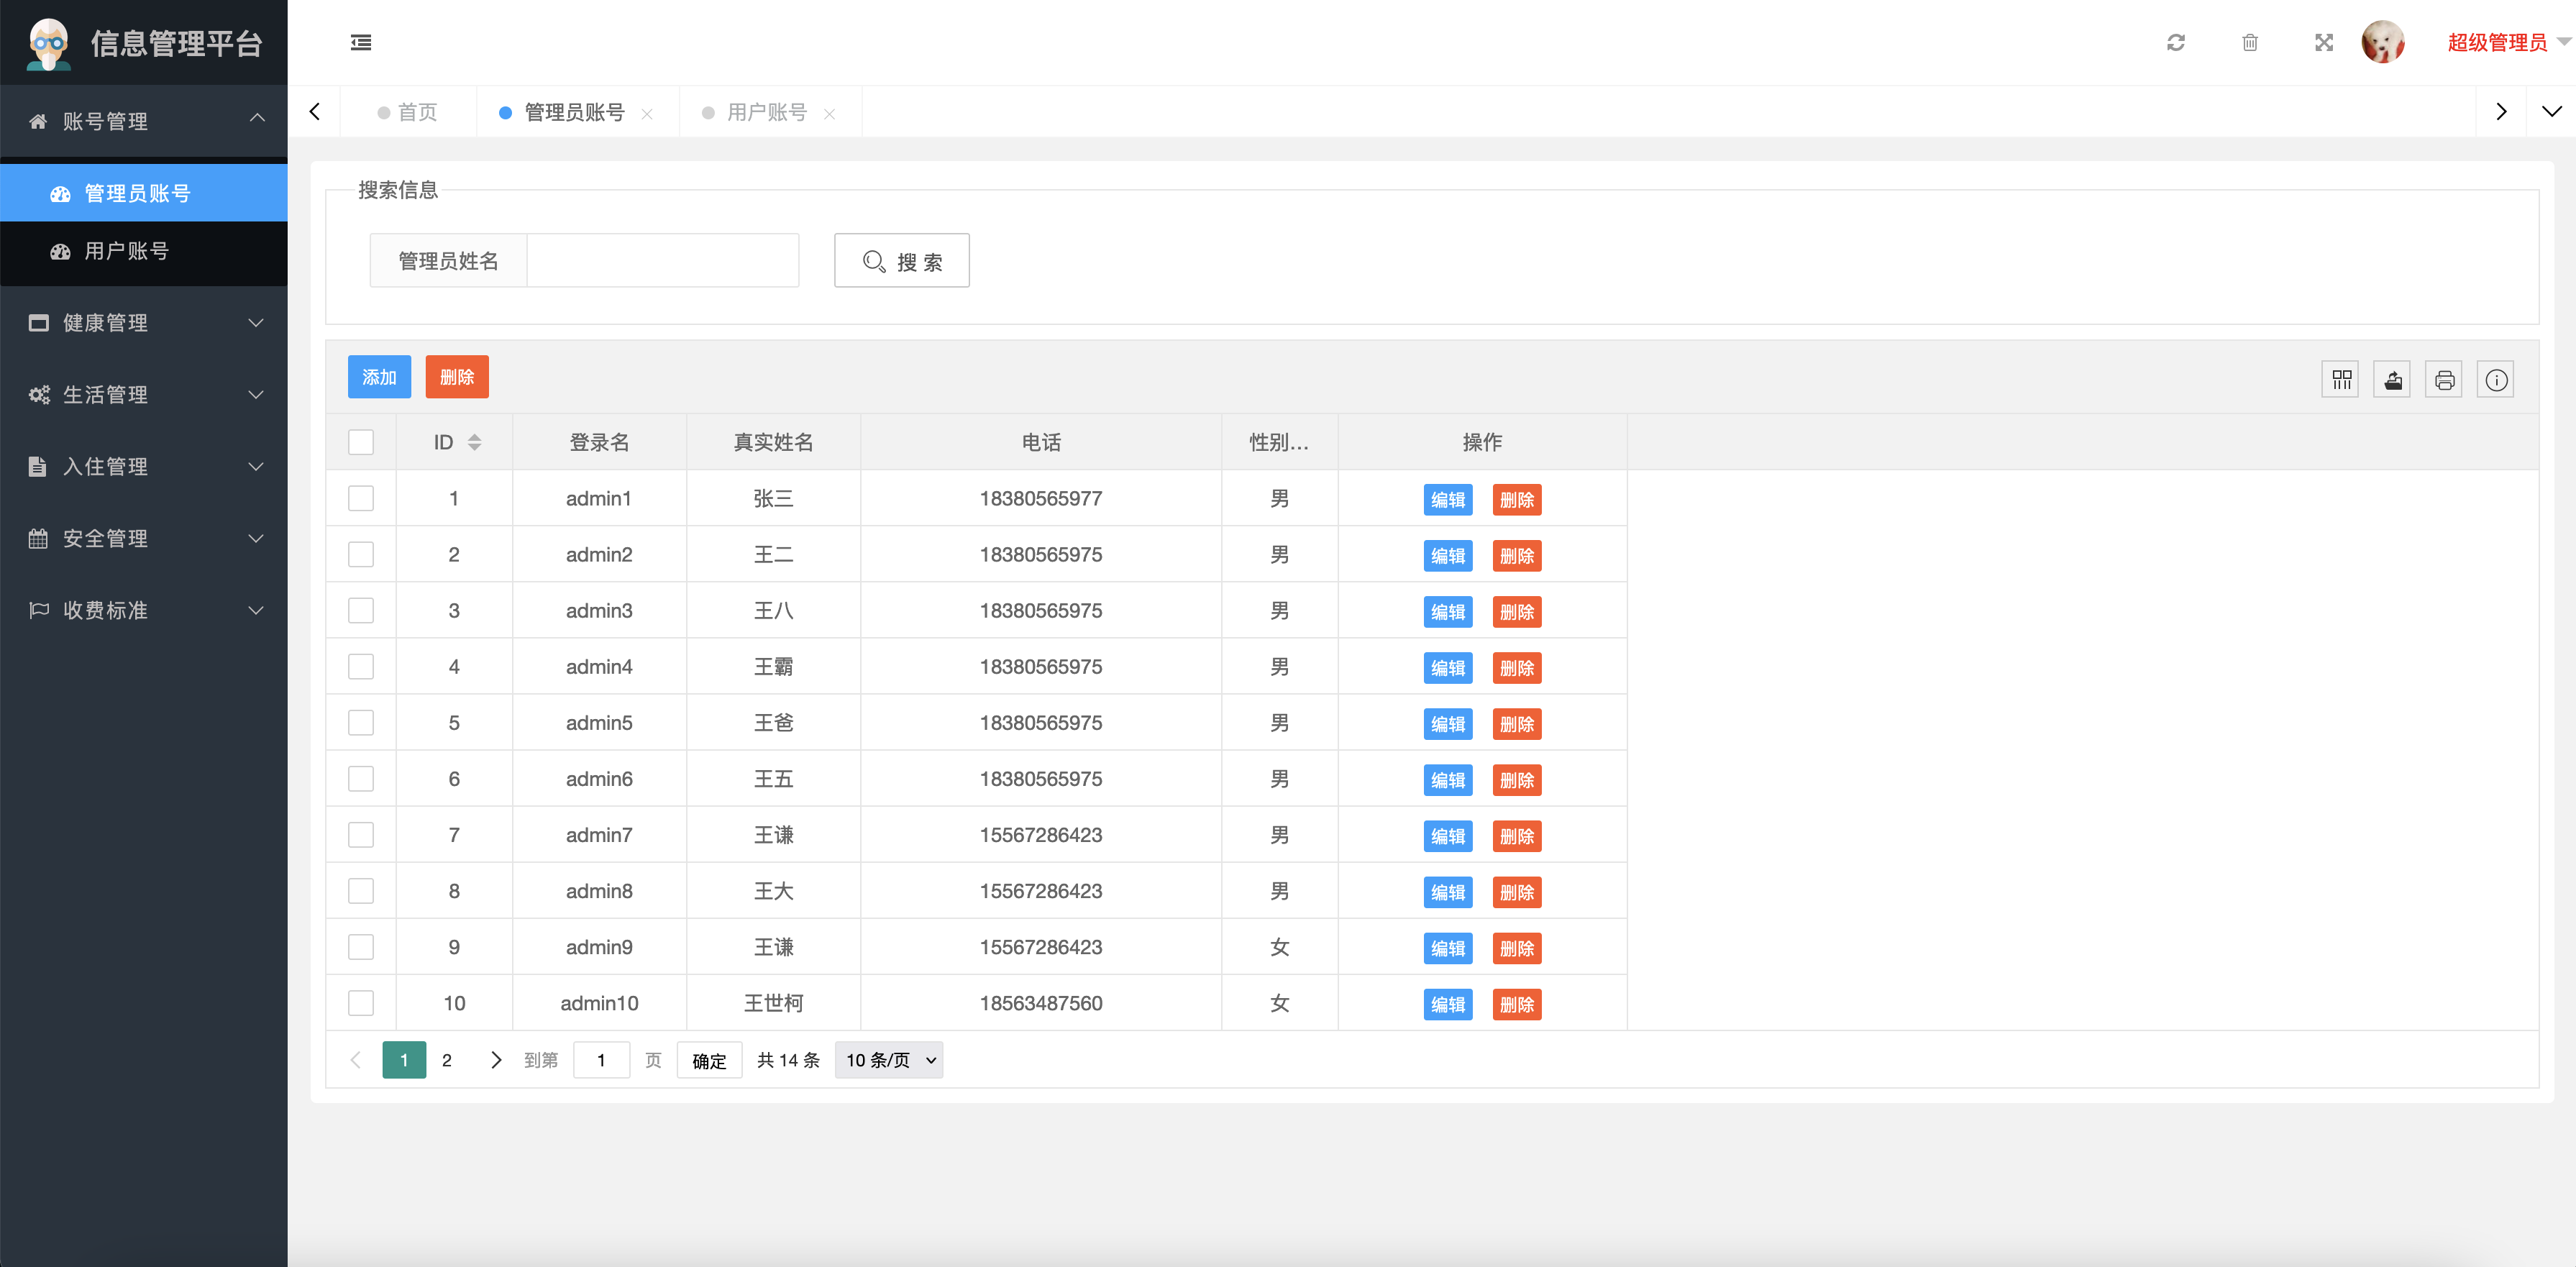2576x1267 pixels.
Task: Click the print table icon
Action: [x=2444, y=380]
